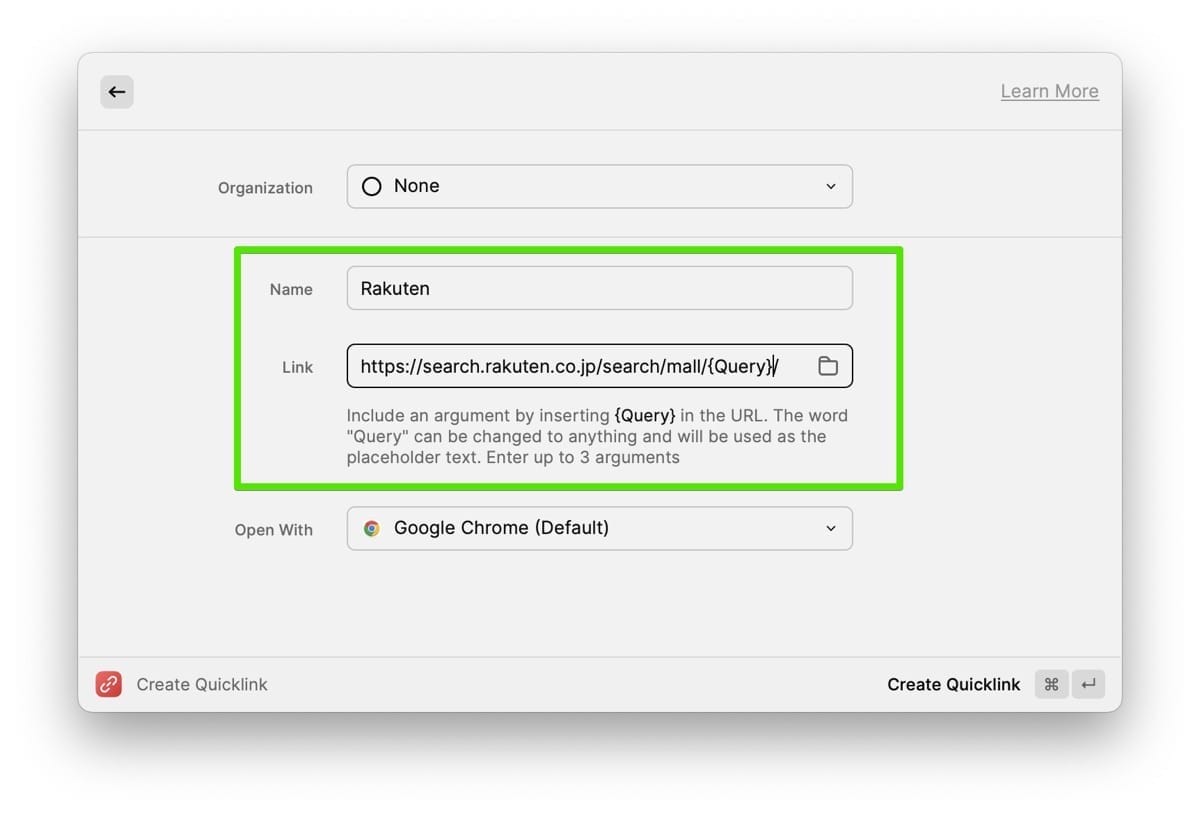Click the Return key icon
The height and width of the screenshot is (815, 1200).
point(1088,684)
